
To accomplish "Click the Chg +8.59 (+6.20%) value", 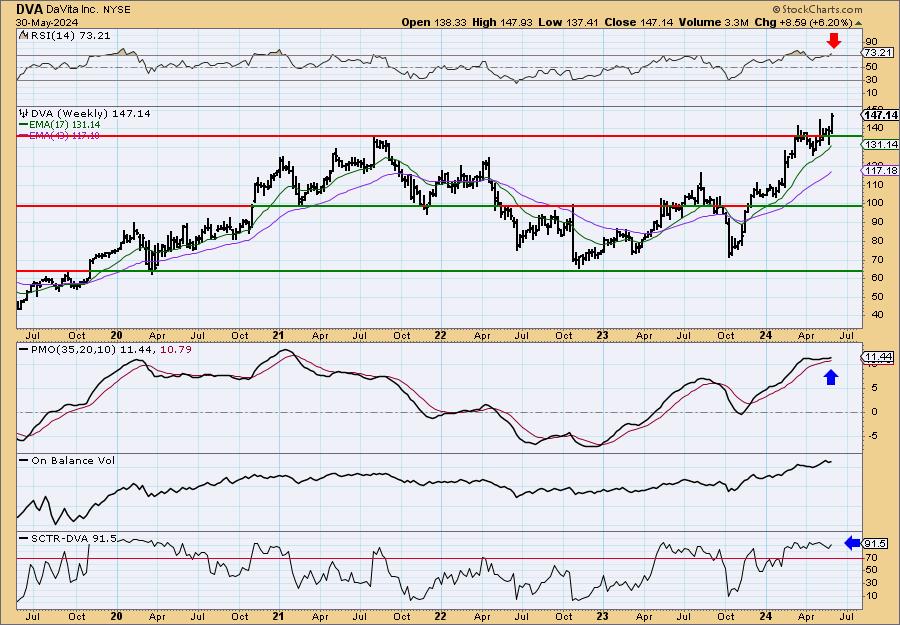I will click(804, 22).
